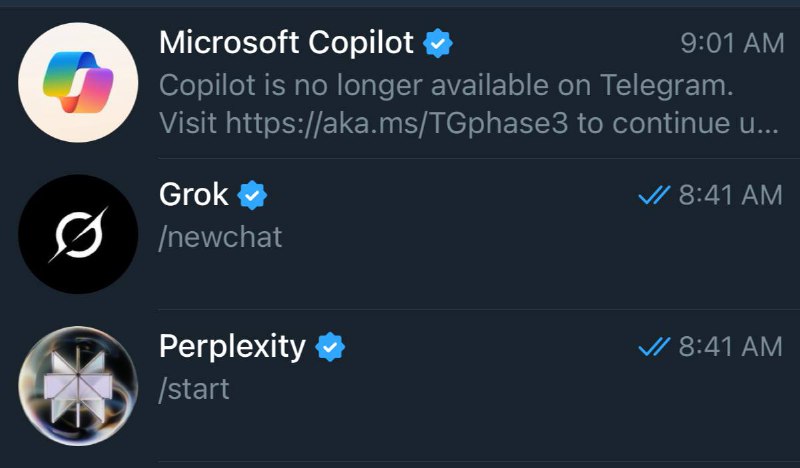This screenshot has width=800, height=468.
Task: Click the /newchat message preview
Action: [221, 237]
